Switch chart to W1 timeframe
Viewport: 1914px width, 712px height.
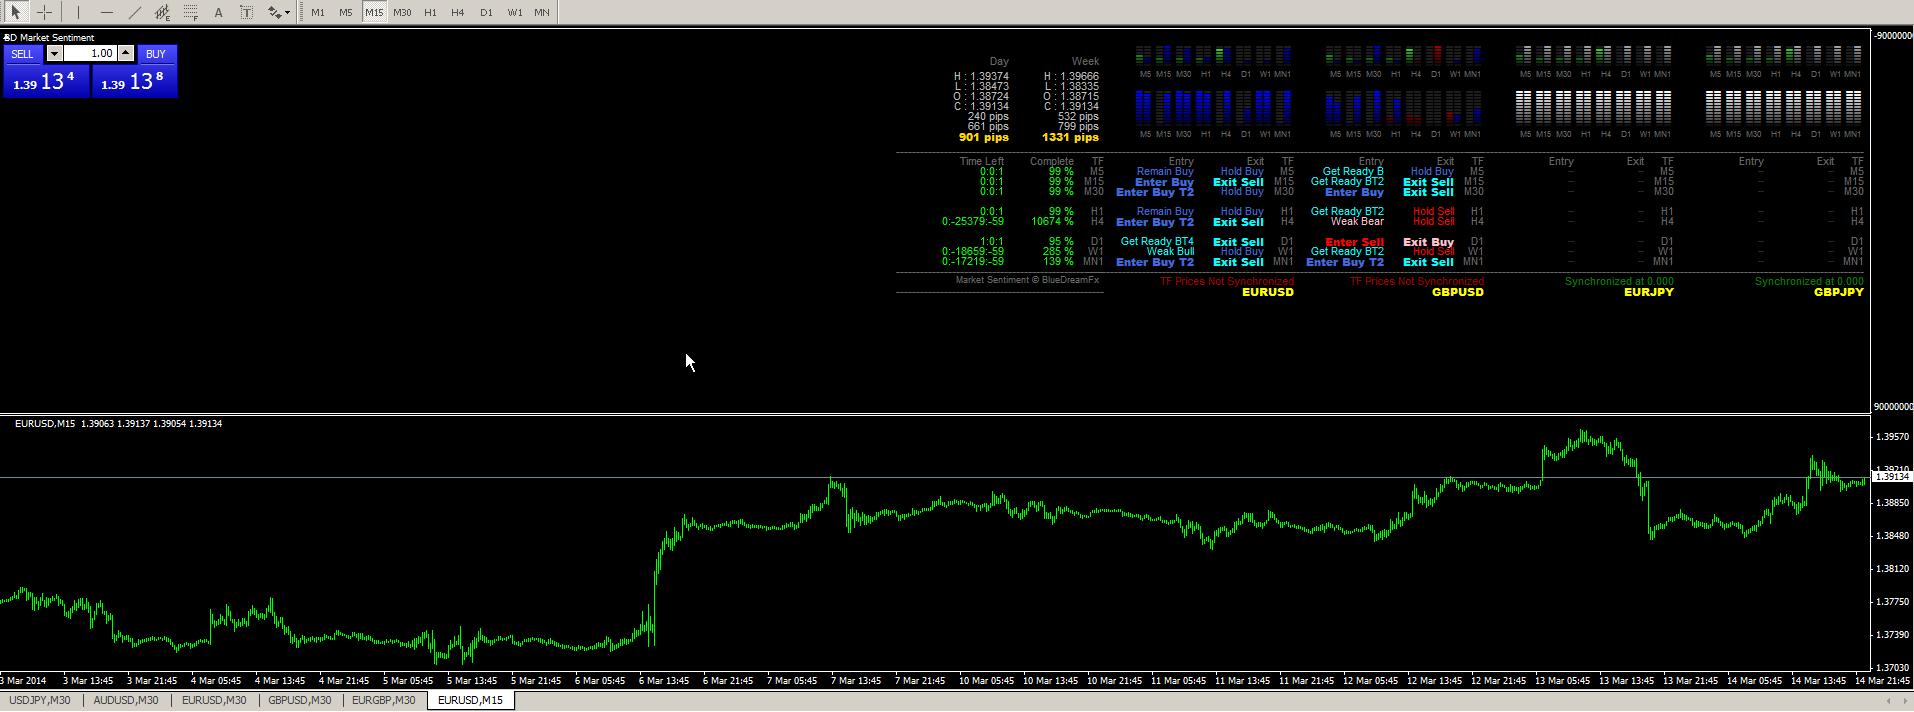(514, 12)
